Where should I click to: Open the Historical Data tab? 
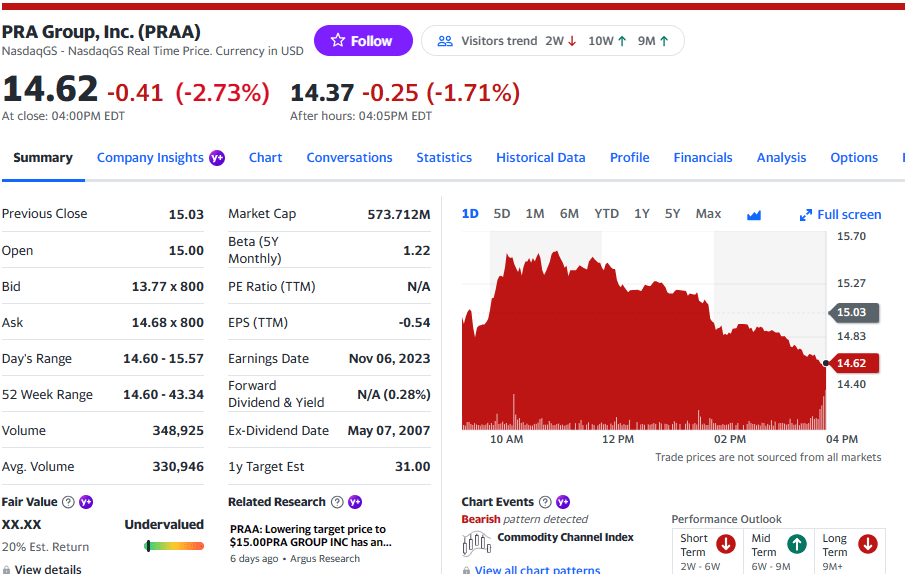pos(540,158)
